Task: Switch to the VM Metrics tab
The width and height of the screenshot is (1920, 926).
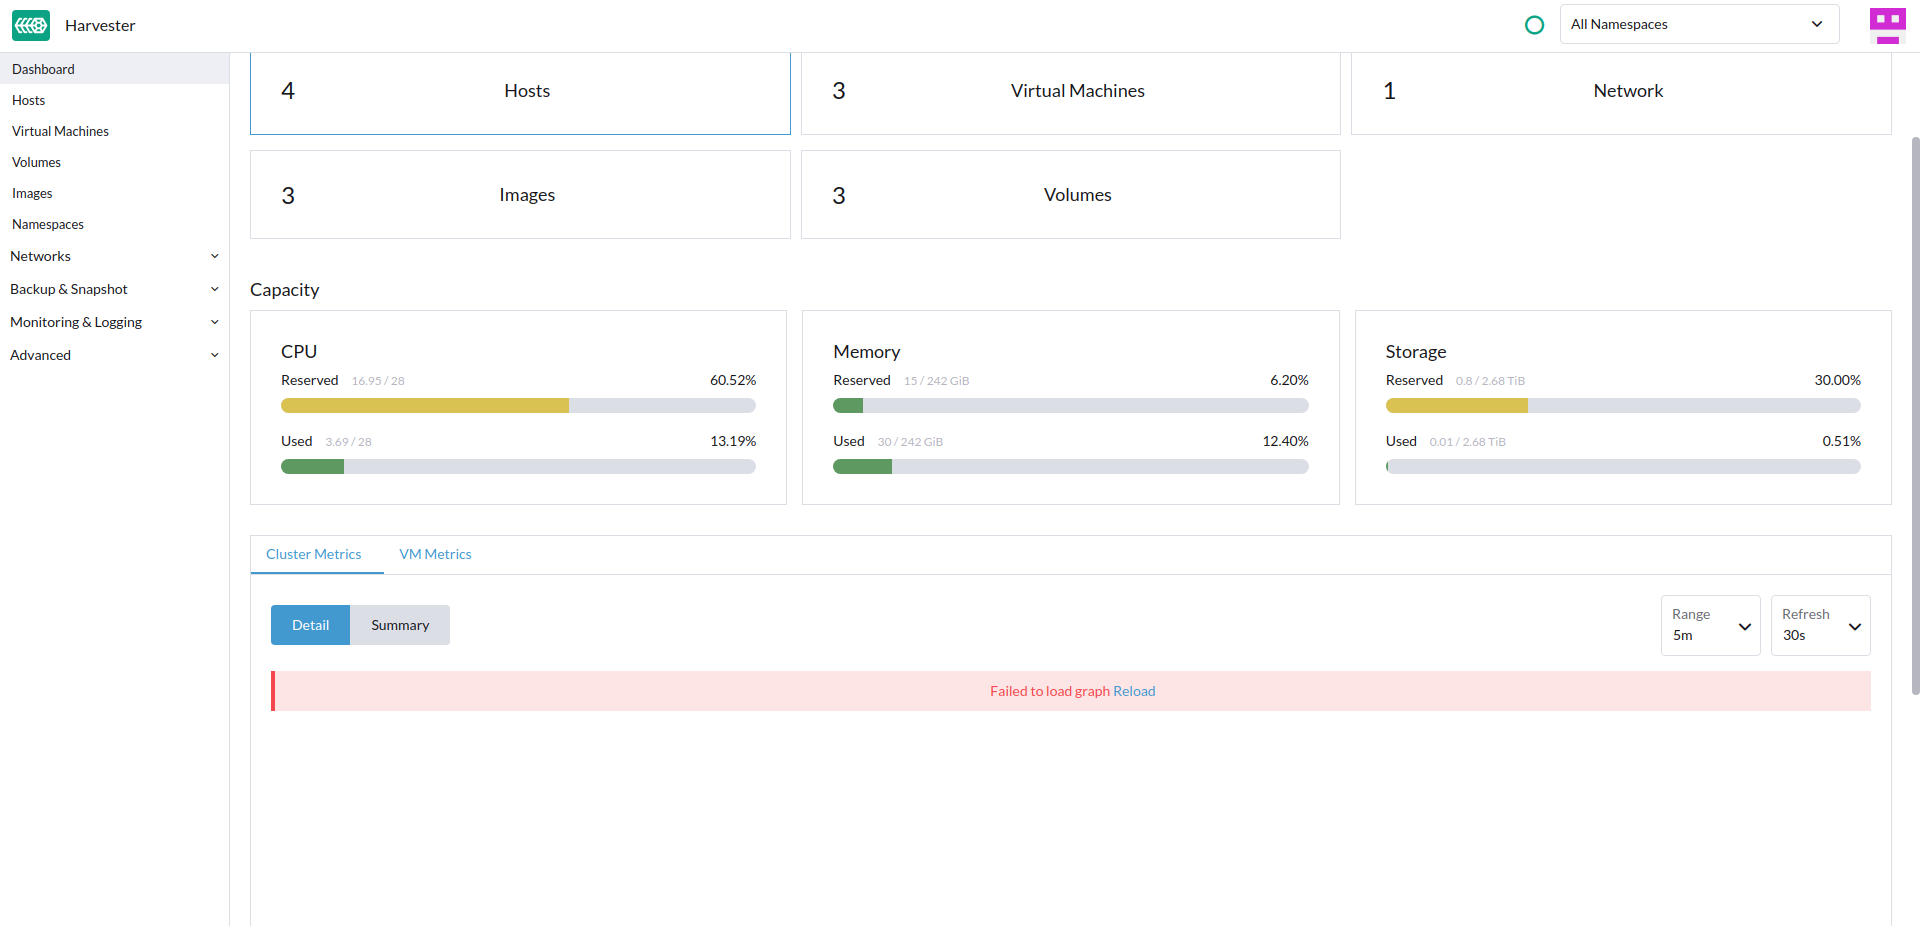Action: coord(435,554)
